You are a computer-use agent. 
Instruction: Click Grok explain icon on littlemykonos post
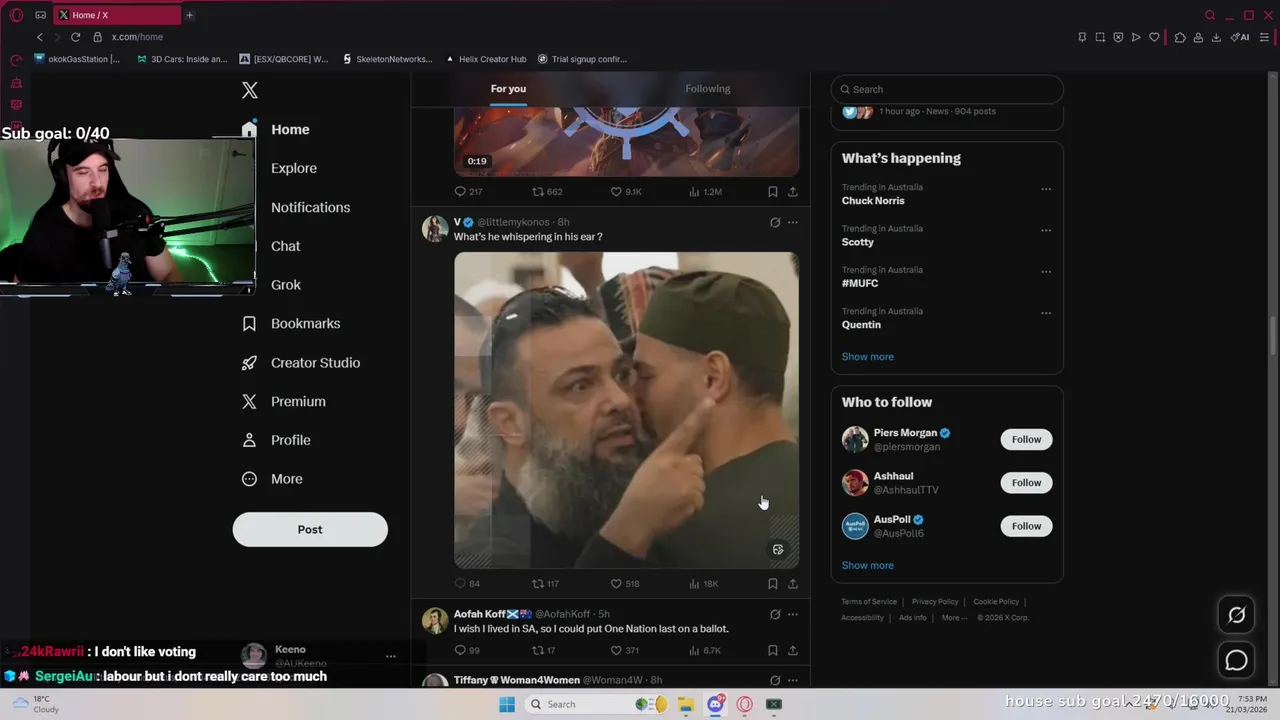pos(775,222)
